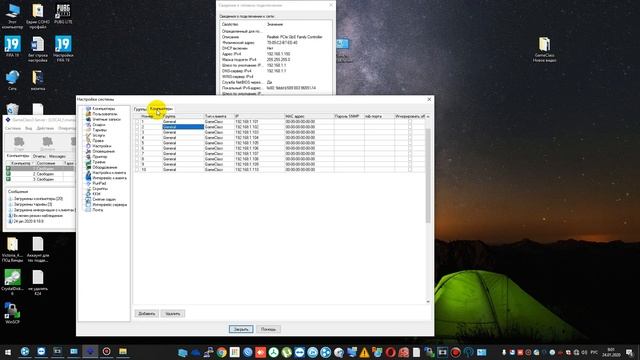Viewport: 640px width, 360px height.
Task: Click the Оповещения icon in settings tree
Action: [88, 151]
